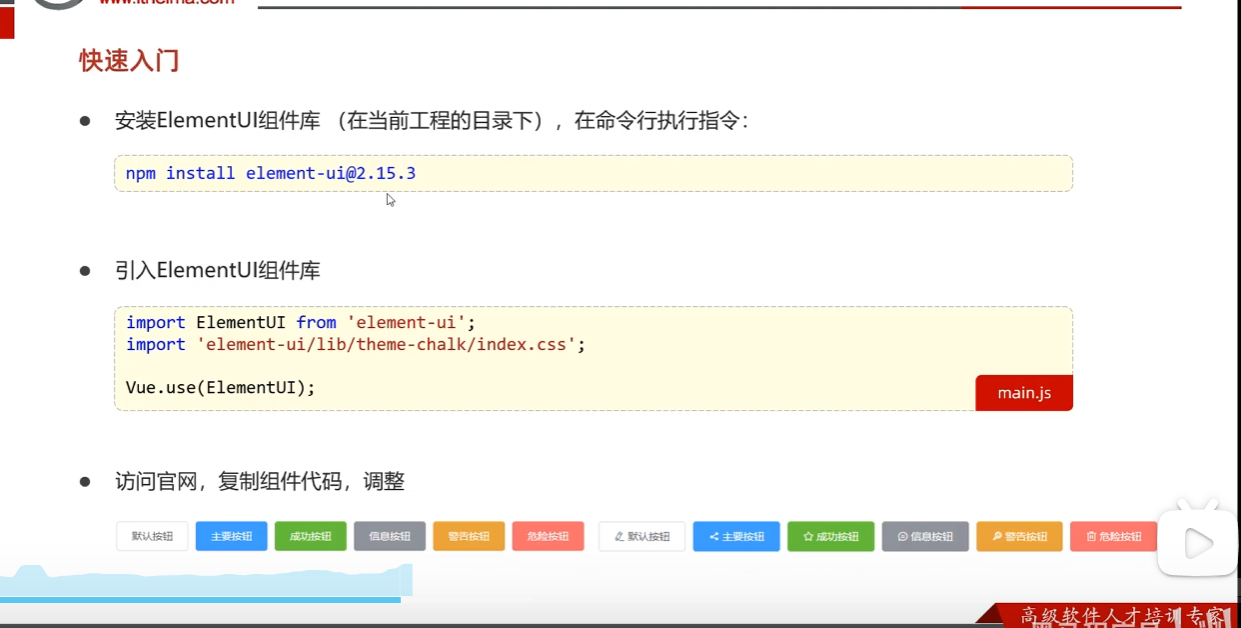1241x628 pixels.
Task: Click the 快速入门 heading
Action: click(x=129, y=61)
